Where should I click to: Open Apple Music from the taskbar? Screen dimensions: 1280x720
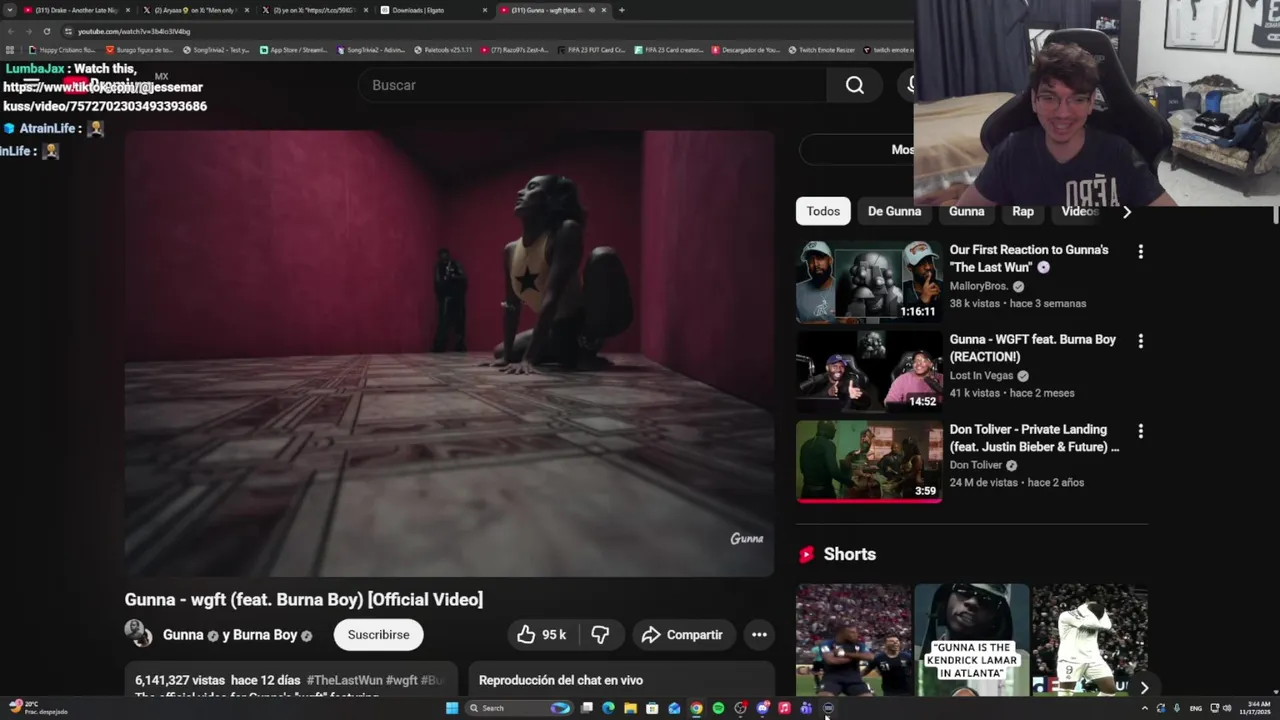[784, 708]
